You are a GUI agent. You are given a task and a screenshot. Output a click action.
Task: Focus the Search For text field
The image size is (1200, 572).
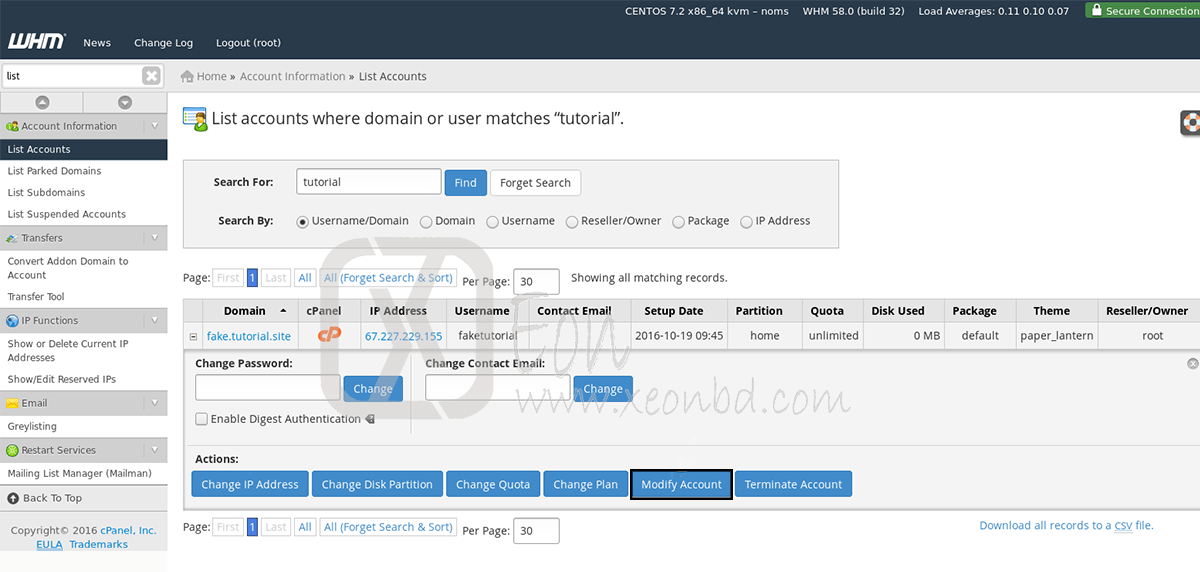coord(369,182)
